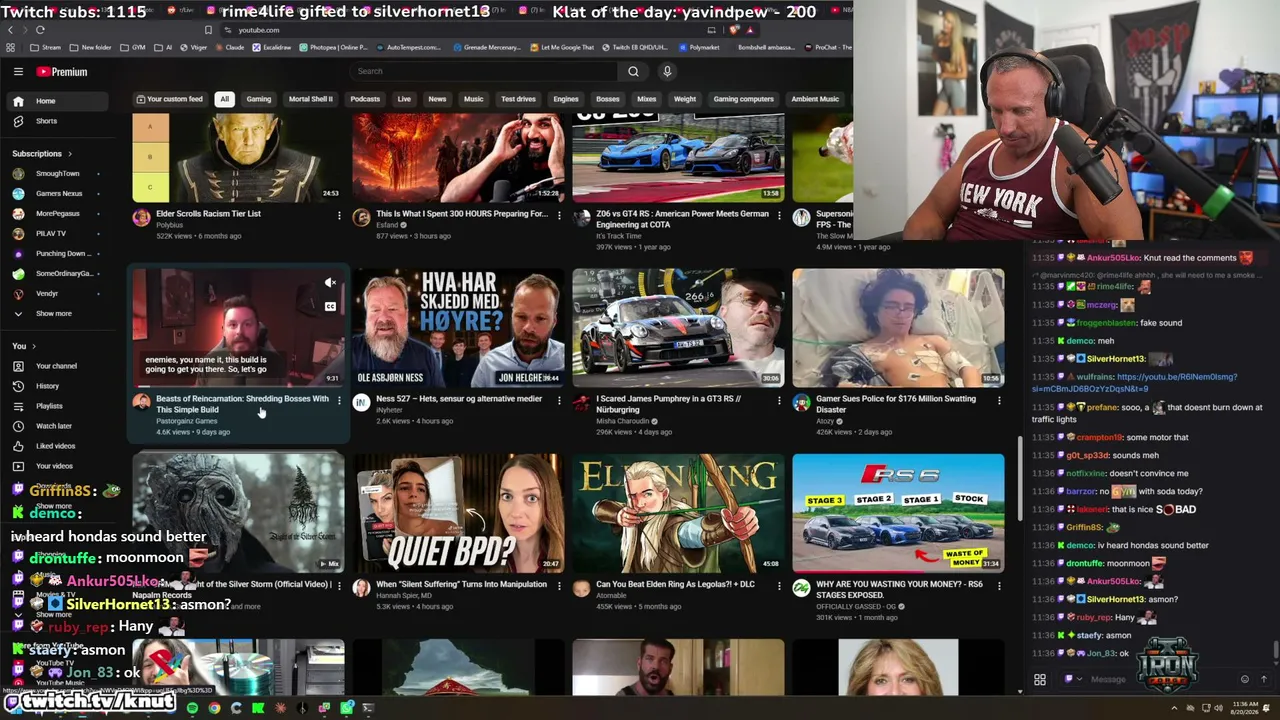Select the Music filter chip
The image size is (1280, 720).
(474, 99)
